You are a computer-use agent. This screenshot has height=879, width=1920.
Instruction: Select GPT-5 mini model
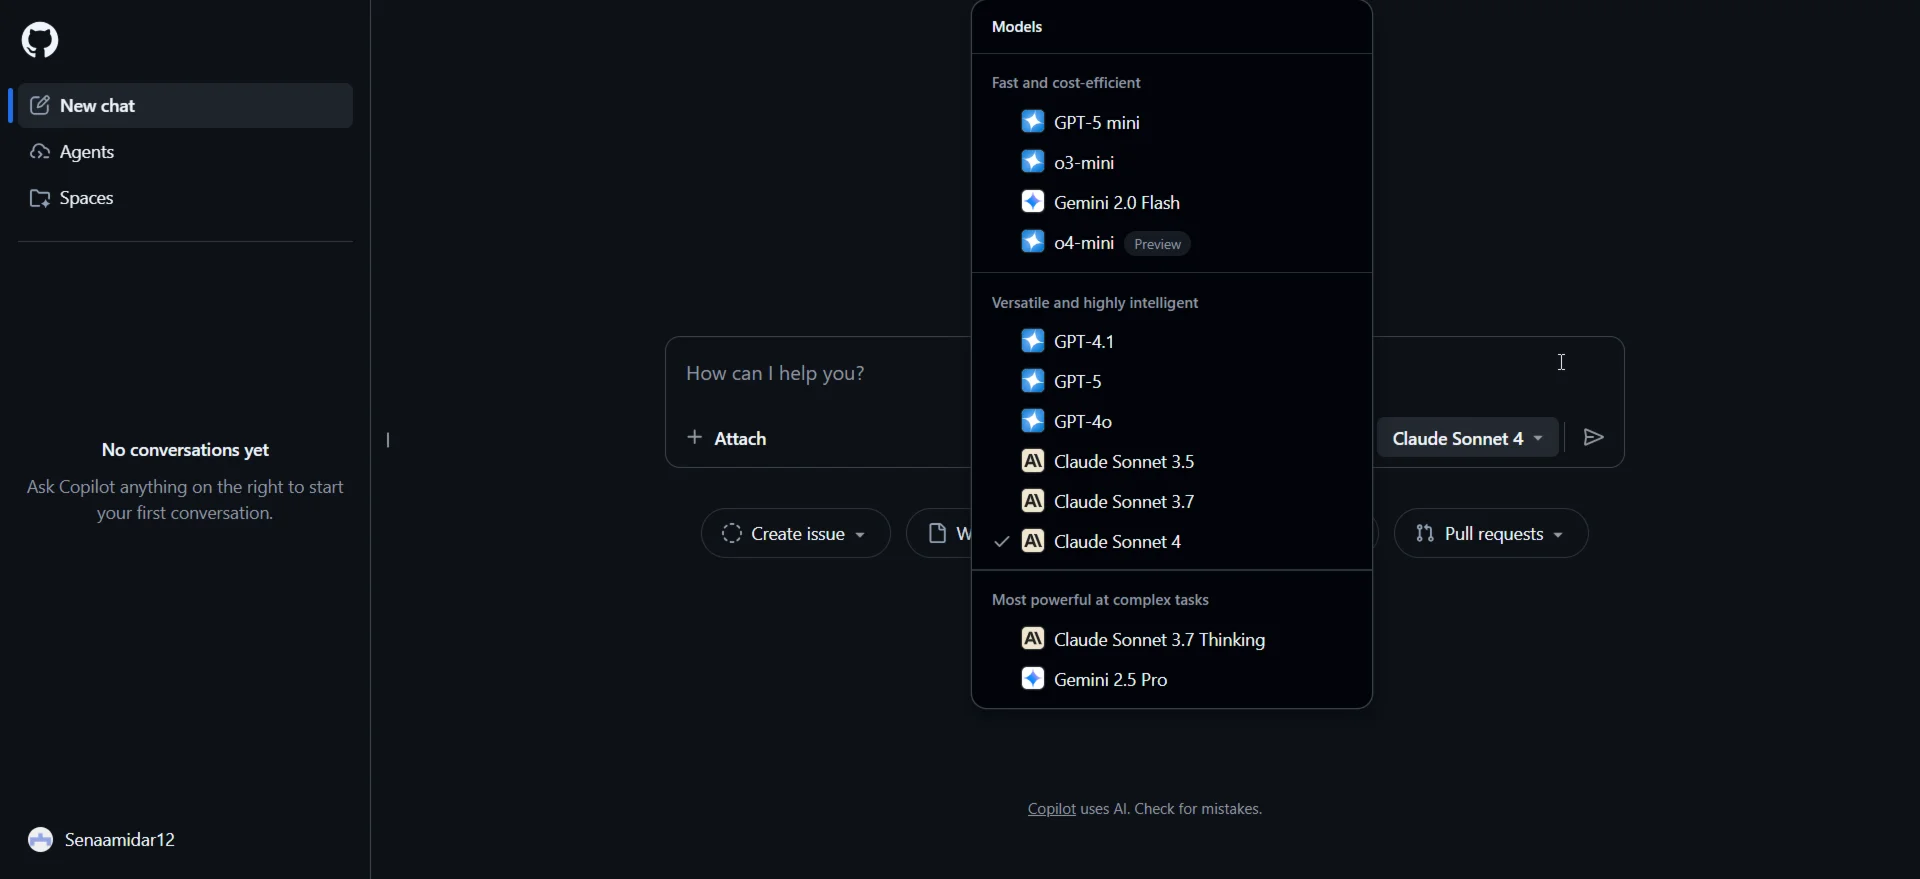click(1172, 122)
